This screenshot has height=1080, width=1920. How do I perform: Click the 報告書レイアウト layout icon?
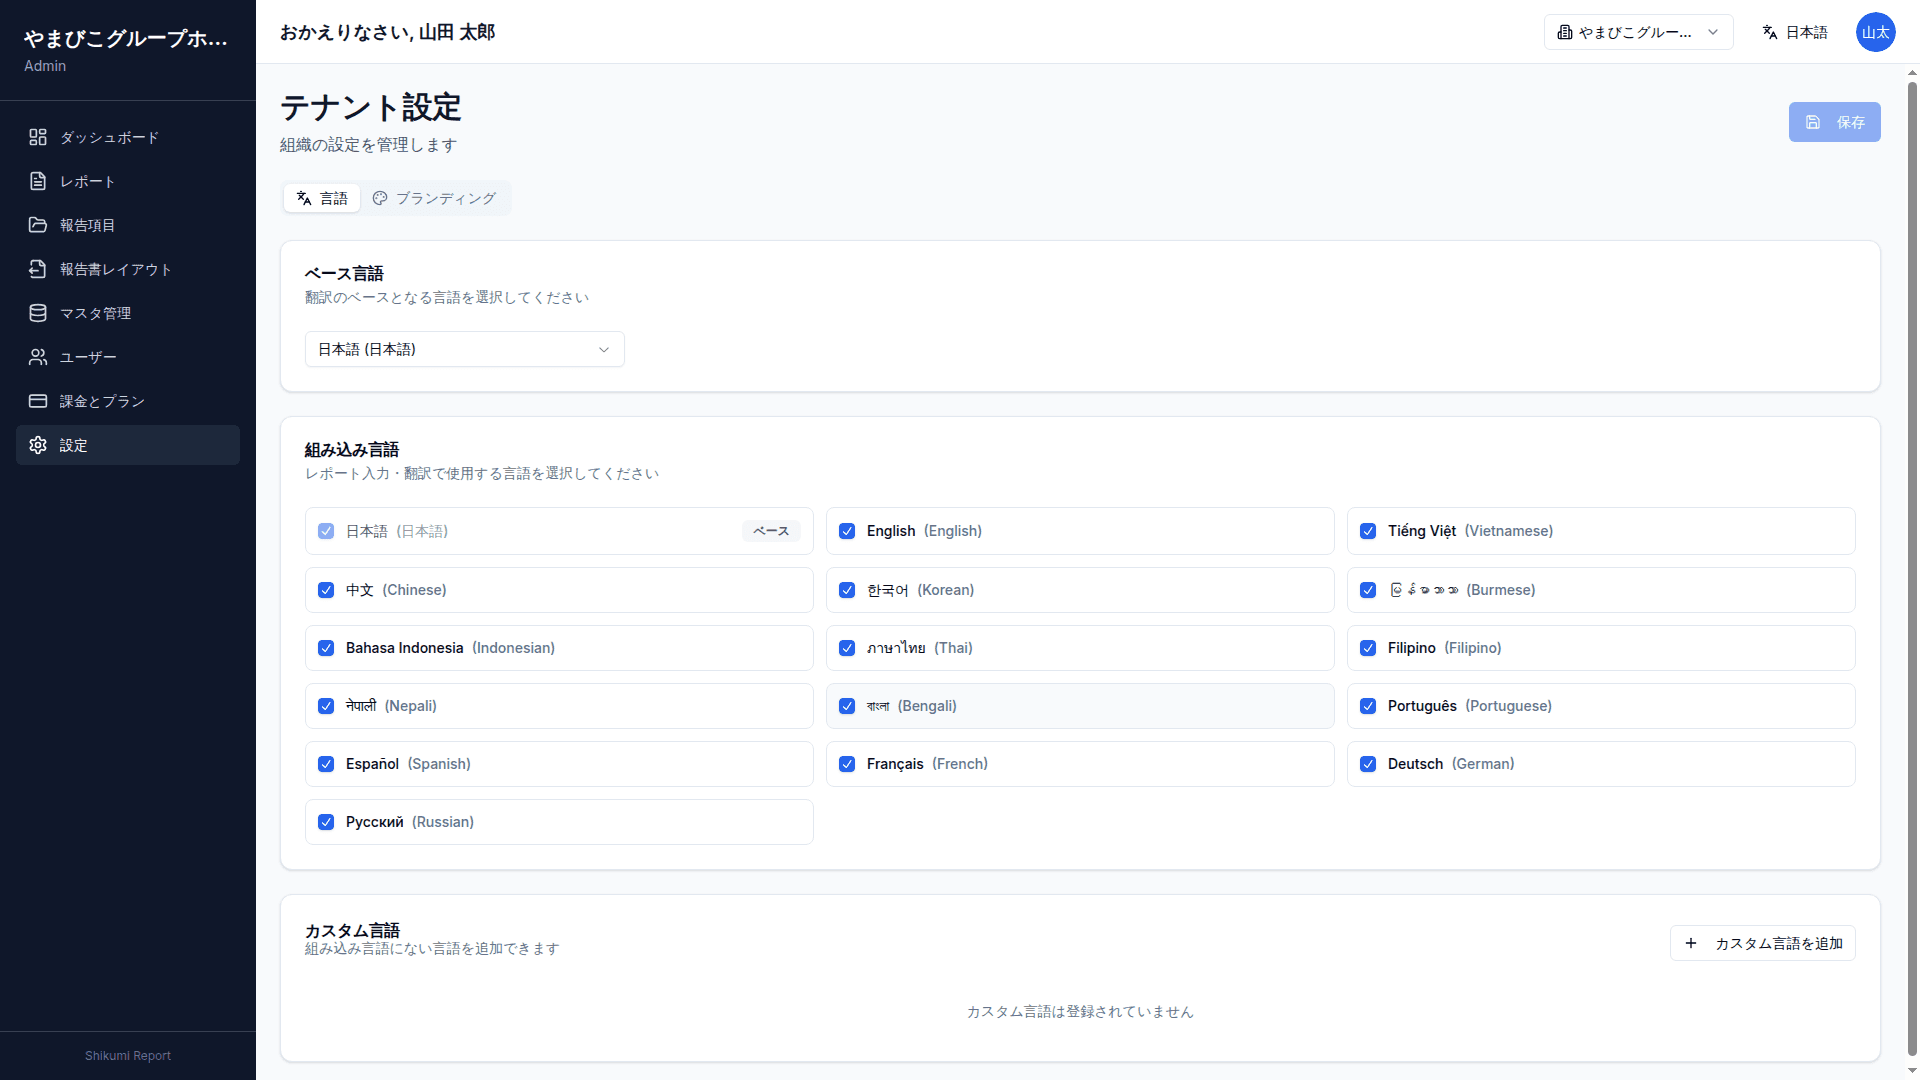point(38,269)
